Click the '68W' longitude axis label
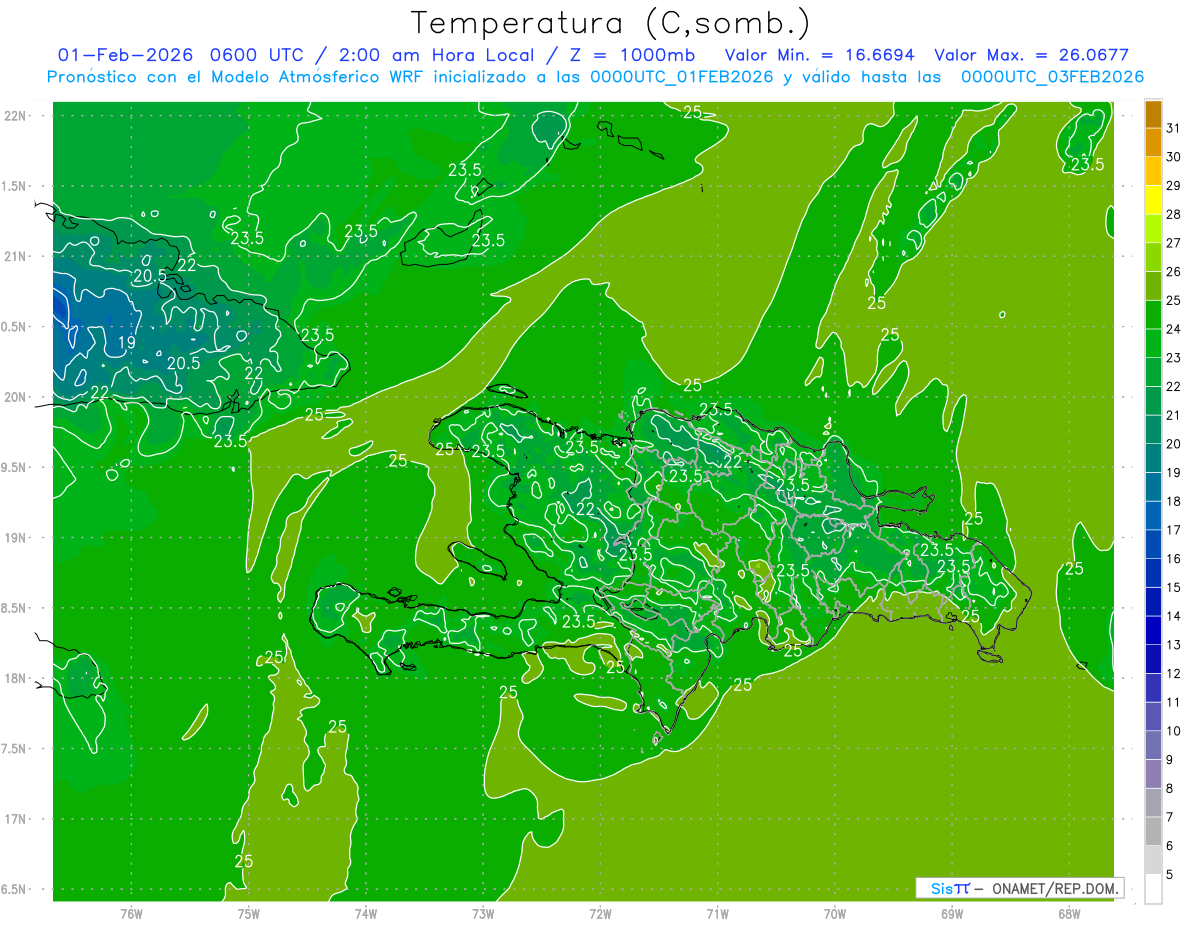 coord(1069,914)
